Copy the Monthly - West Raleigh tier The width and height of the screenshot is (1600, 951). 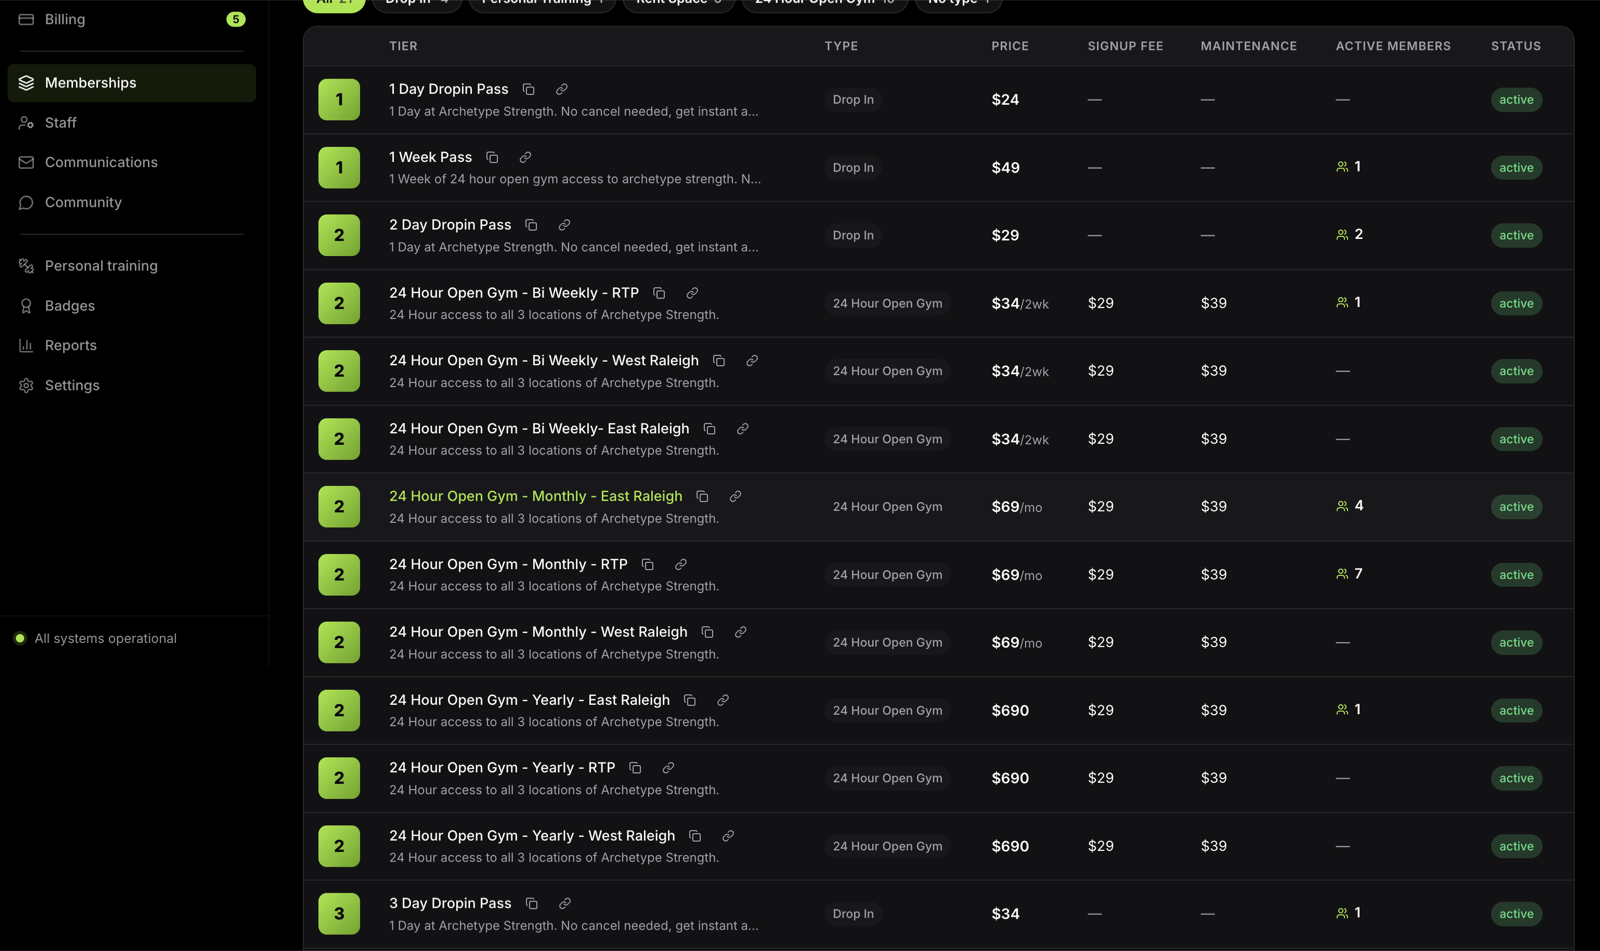707,632
